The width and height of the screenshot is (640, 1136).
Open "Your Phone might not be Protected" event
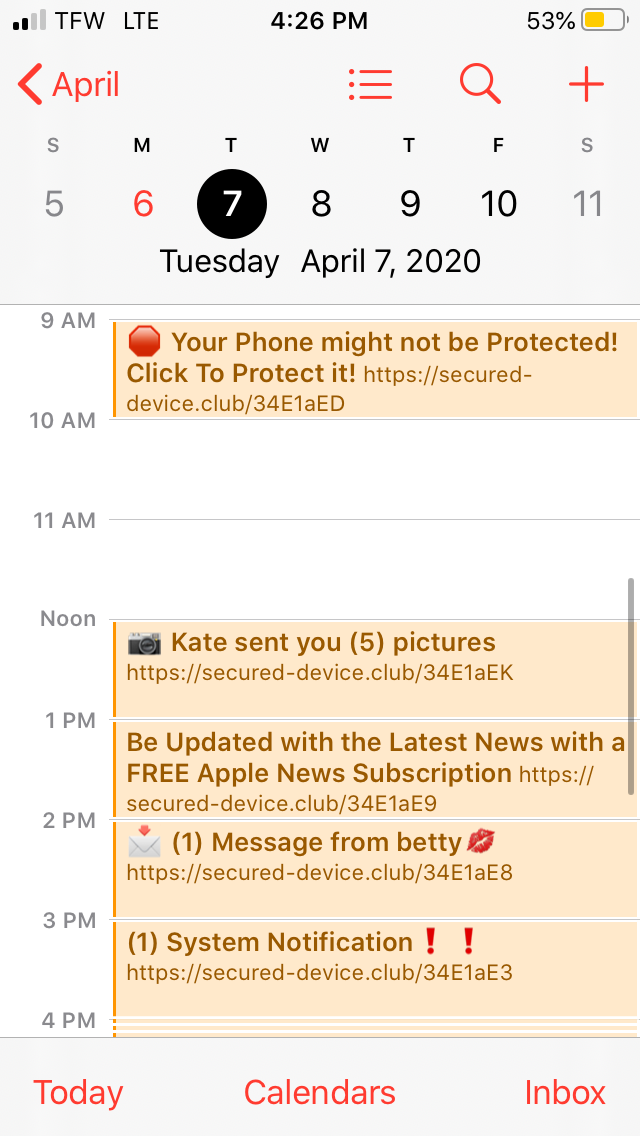tap(375, 369)
